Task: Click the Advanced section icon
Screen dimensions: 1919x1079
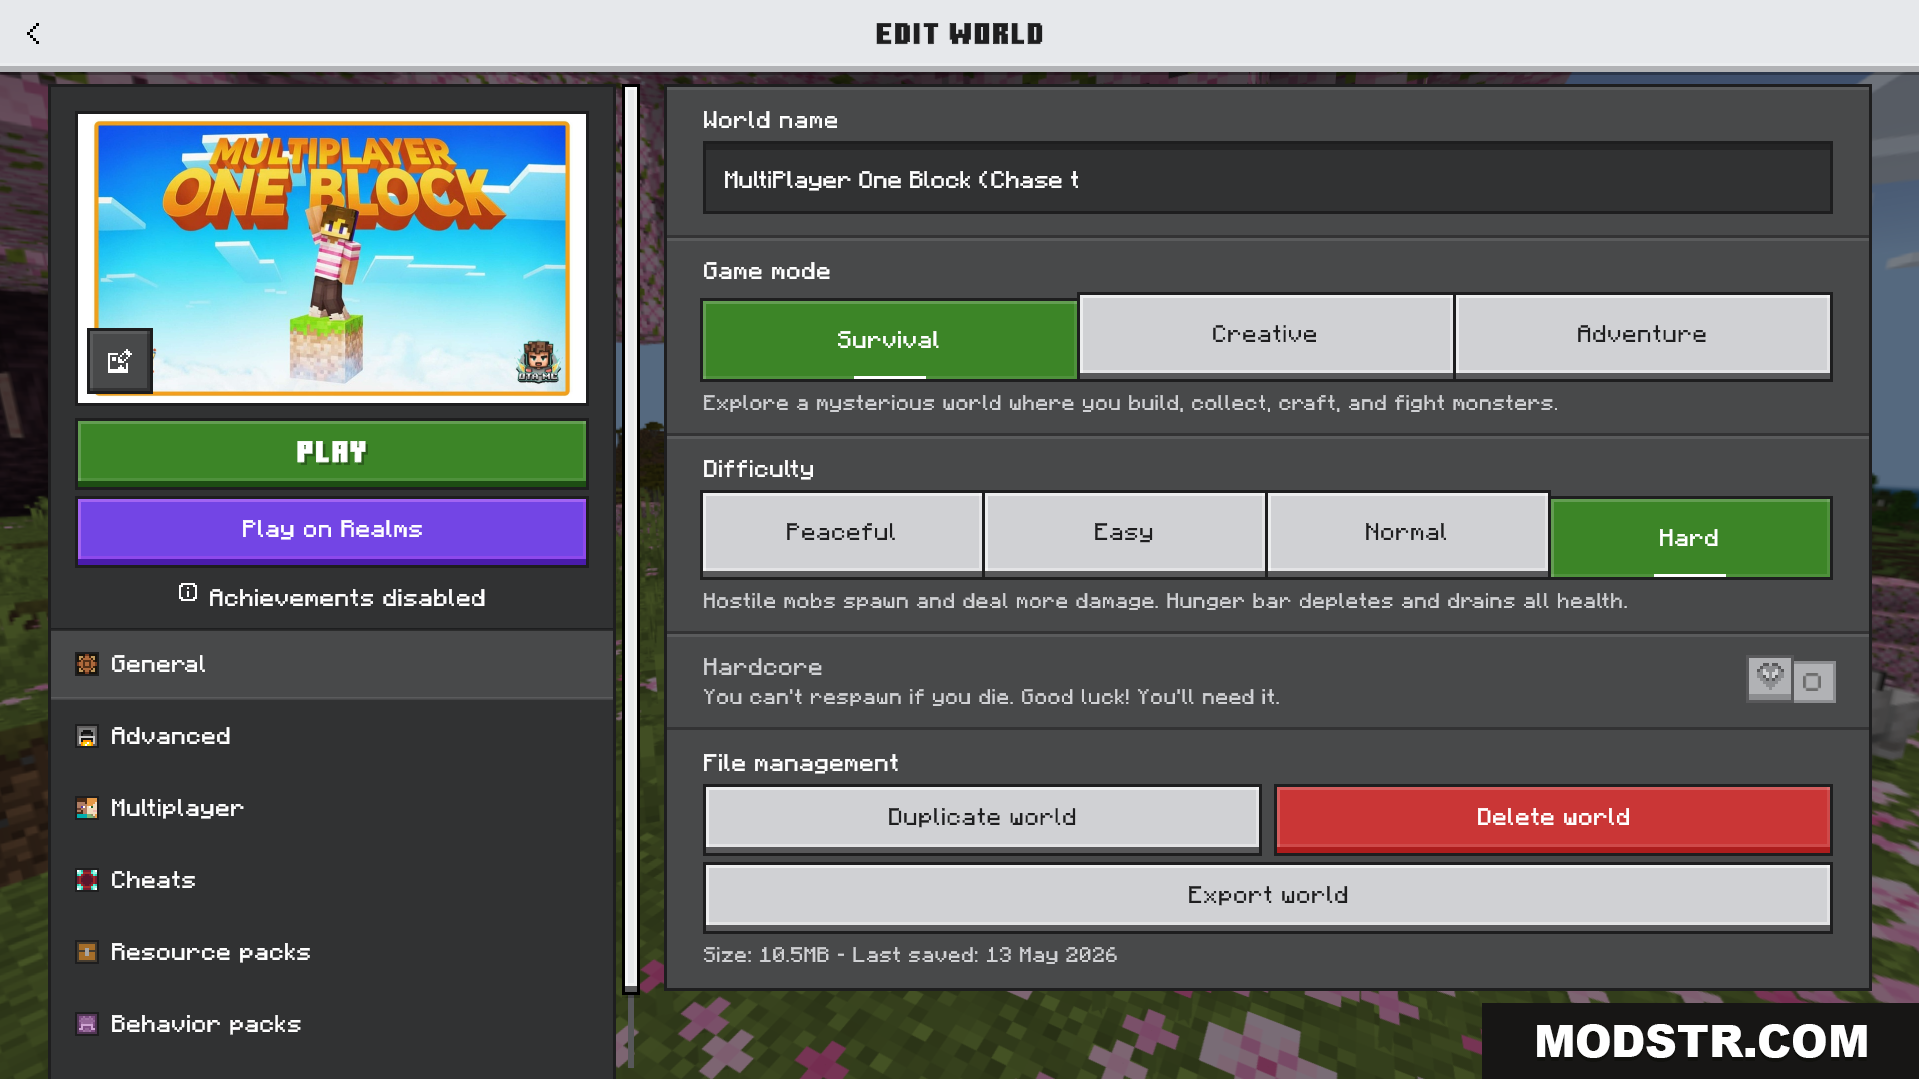Action: (x=87, y=736)
